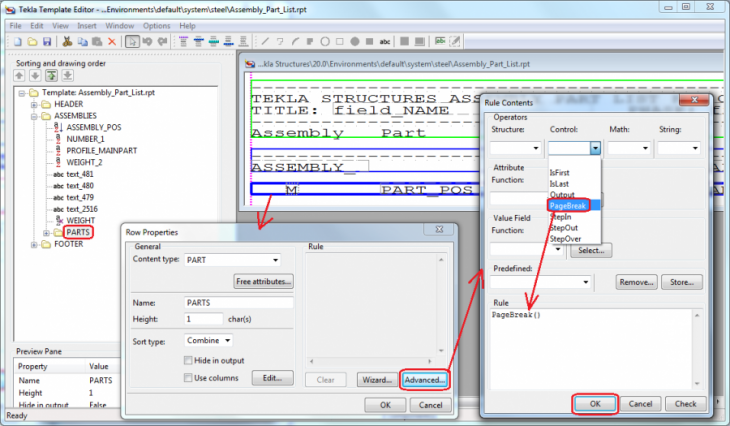Click the Move Down sorting arrow
The image size is (730, 426).
coord(35,75)
